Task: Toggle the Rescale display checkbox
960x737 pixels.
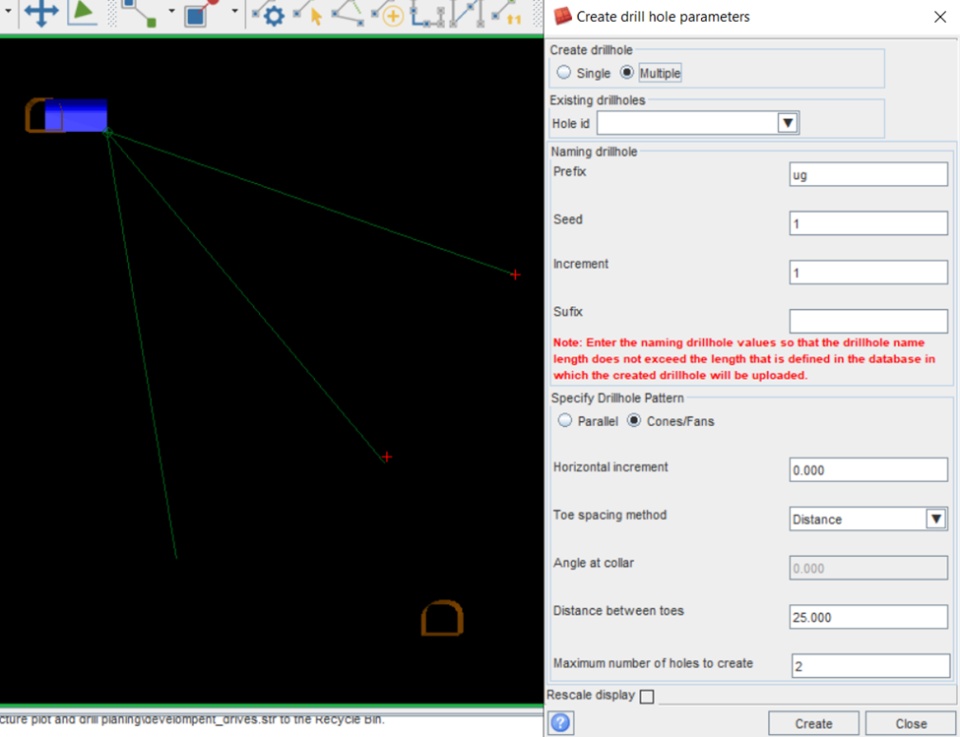Action: click(x=647, y=696)
